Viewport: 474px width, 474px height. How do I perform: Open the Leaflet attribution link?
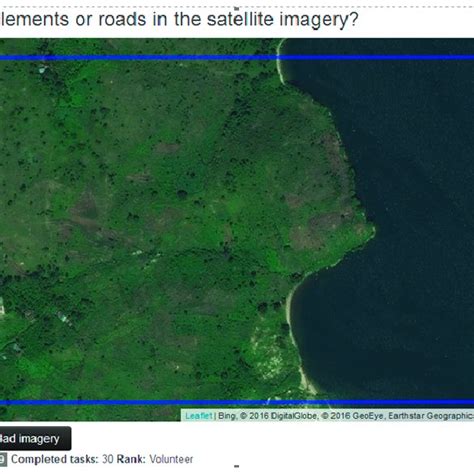tap(198, 416)
